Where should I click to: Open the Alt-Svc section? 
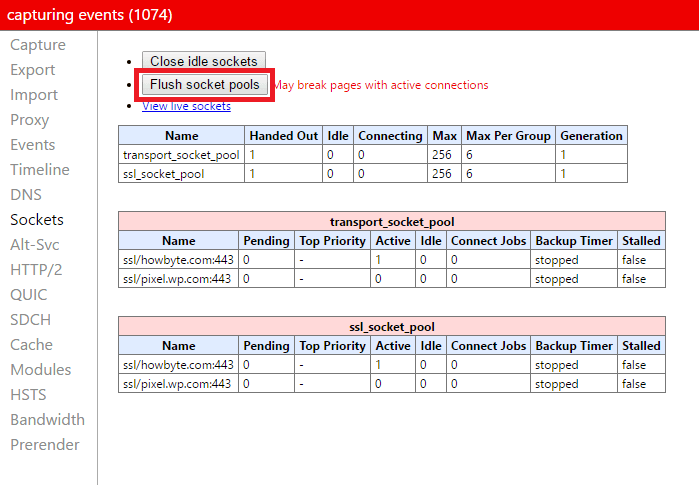[x=36, y=245]
